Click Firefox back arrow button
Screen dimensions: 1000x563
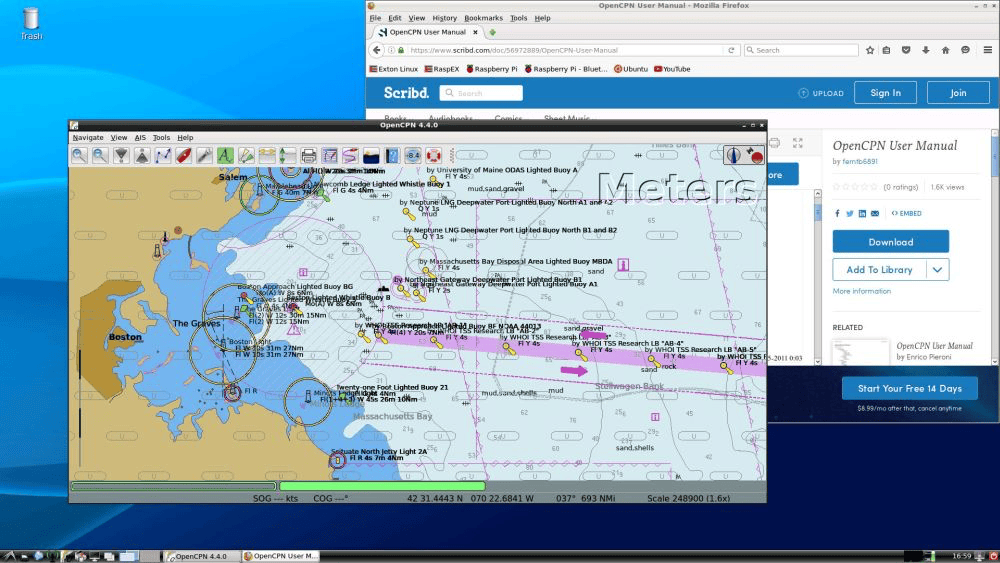coord(376,50)
